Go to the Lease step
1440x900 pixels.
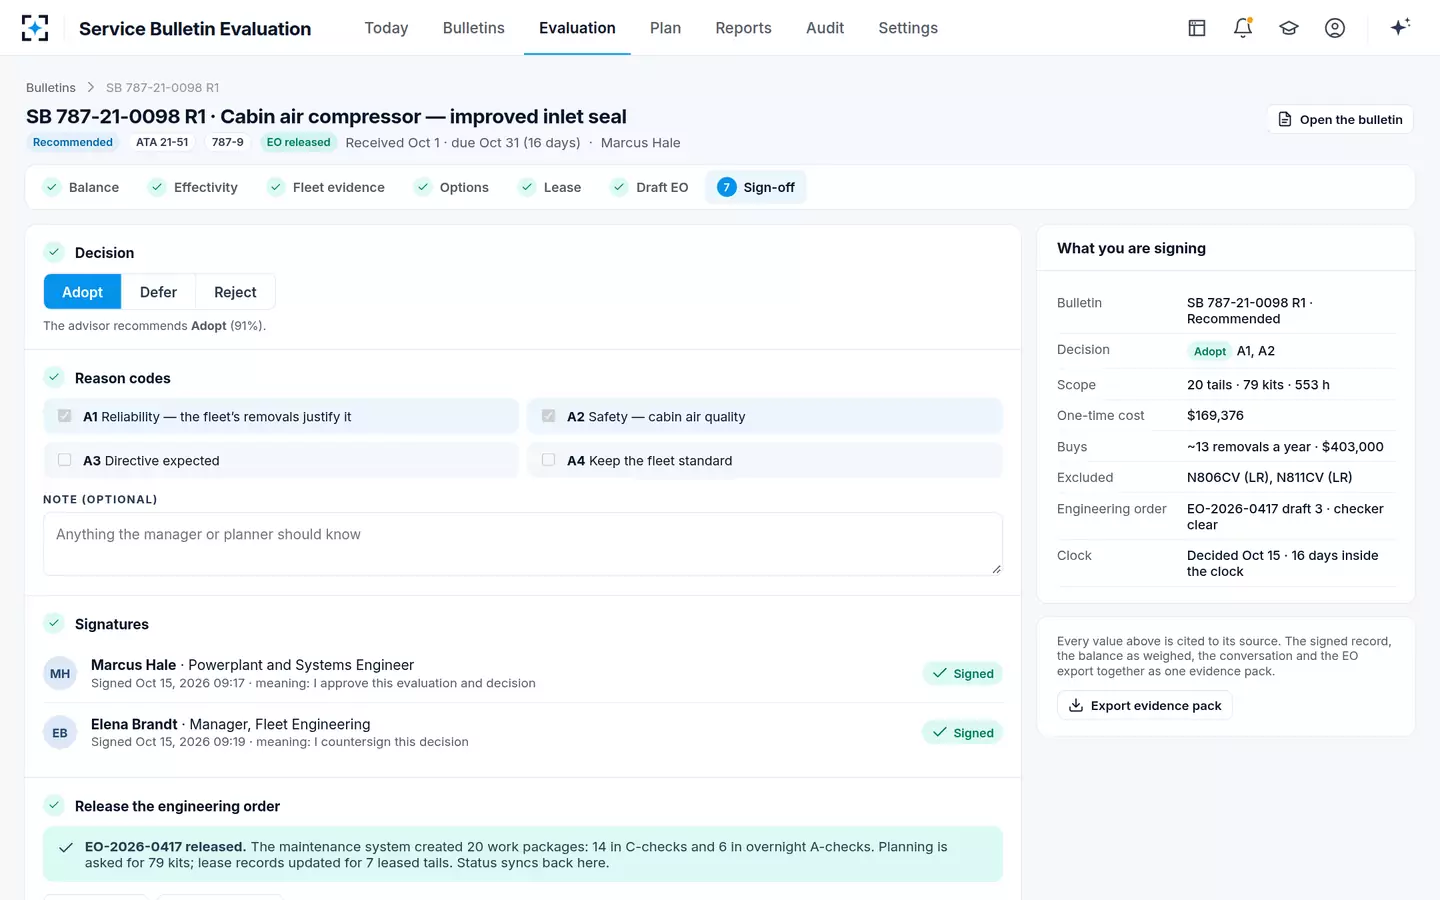550,187
